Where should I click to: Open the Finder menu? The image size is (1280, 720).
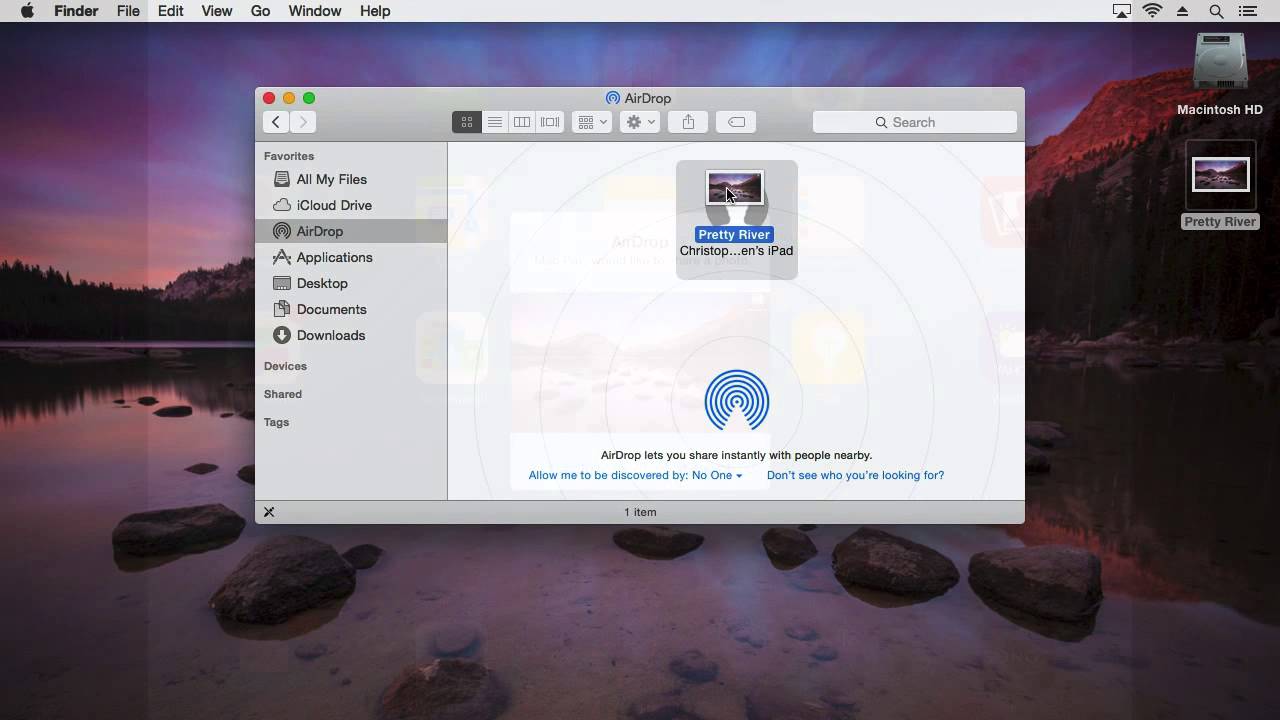(x=76, y=11)
